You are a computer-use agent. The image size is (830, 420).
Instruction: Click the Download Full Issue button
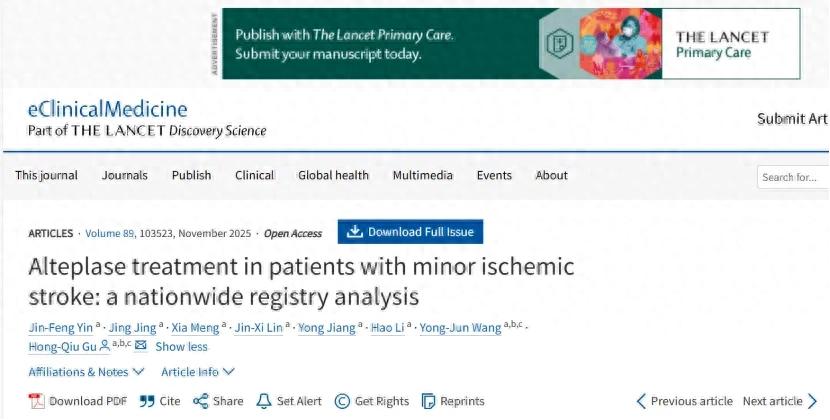410,232
